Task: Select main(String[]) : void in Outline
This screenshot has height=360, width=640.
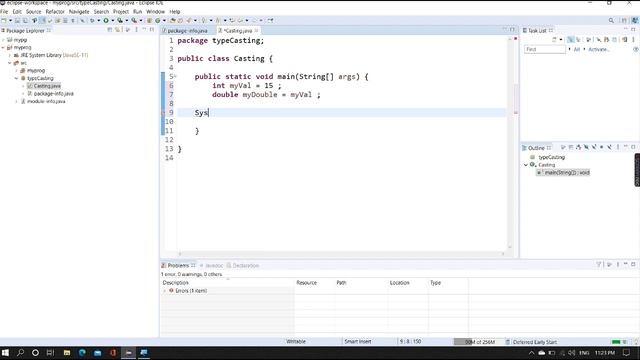Action: (x=563, y=173)
